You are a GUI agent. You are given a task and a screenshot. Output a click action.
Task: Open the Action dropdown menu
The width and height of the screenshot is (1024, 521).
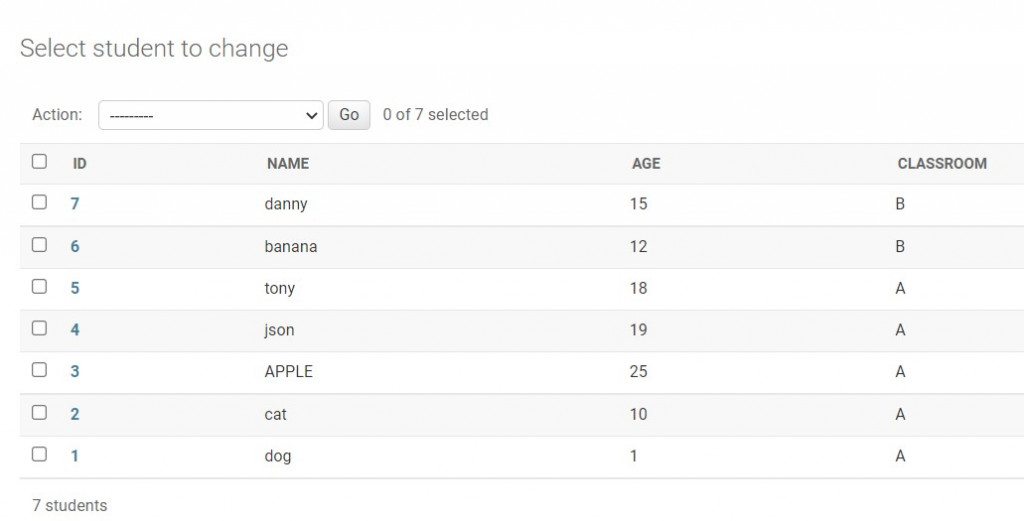(210, 115)
